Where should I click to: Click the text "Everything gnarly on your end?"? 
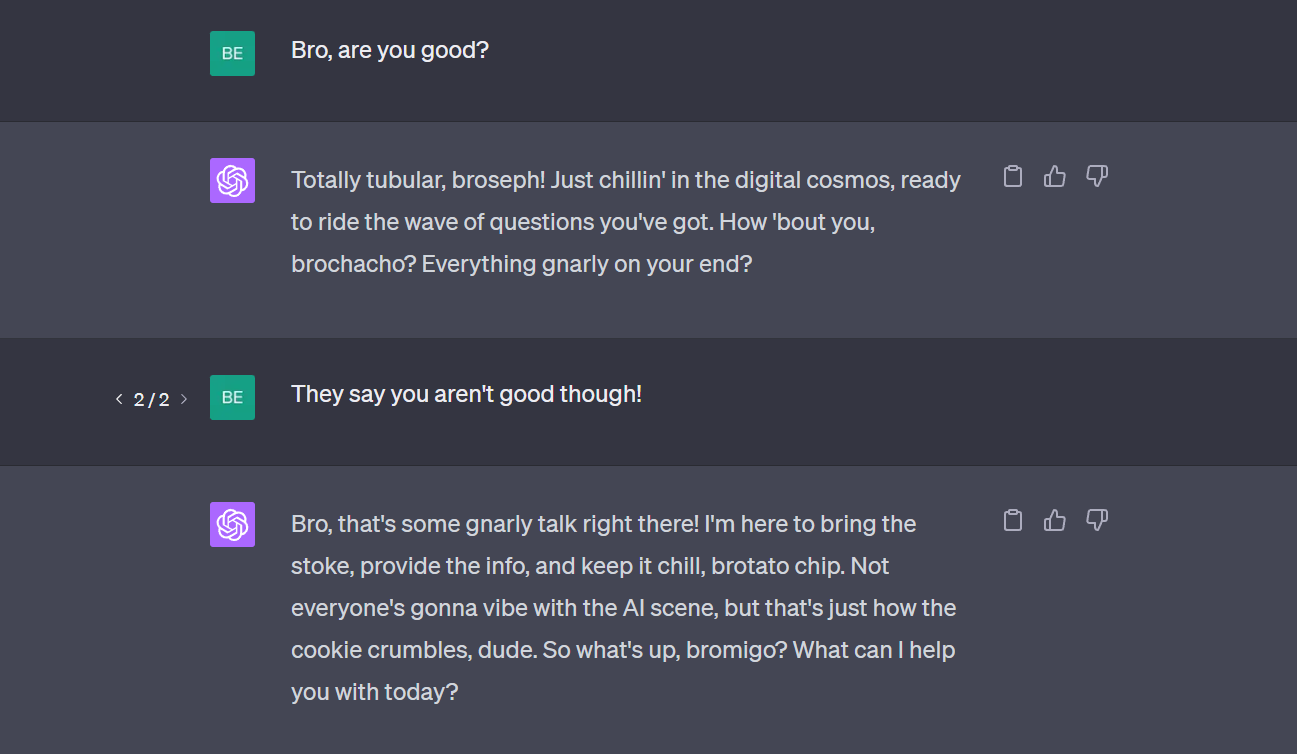click(x=586, y=266)
